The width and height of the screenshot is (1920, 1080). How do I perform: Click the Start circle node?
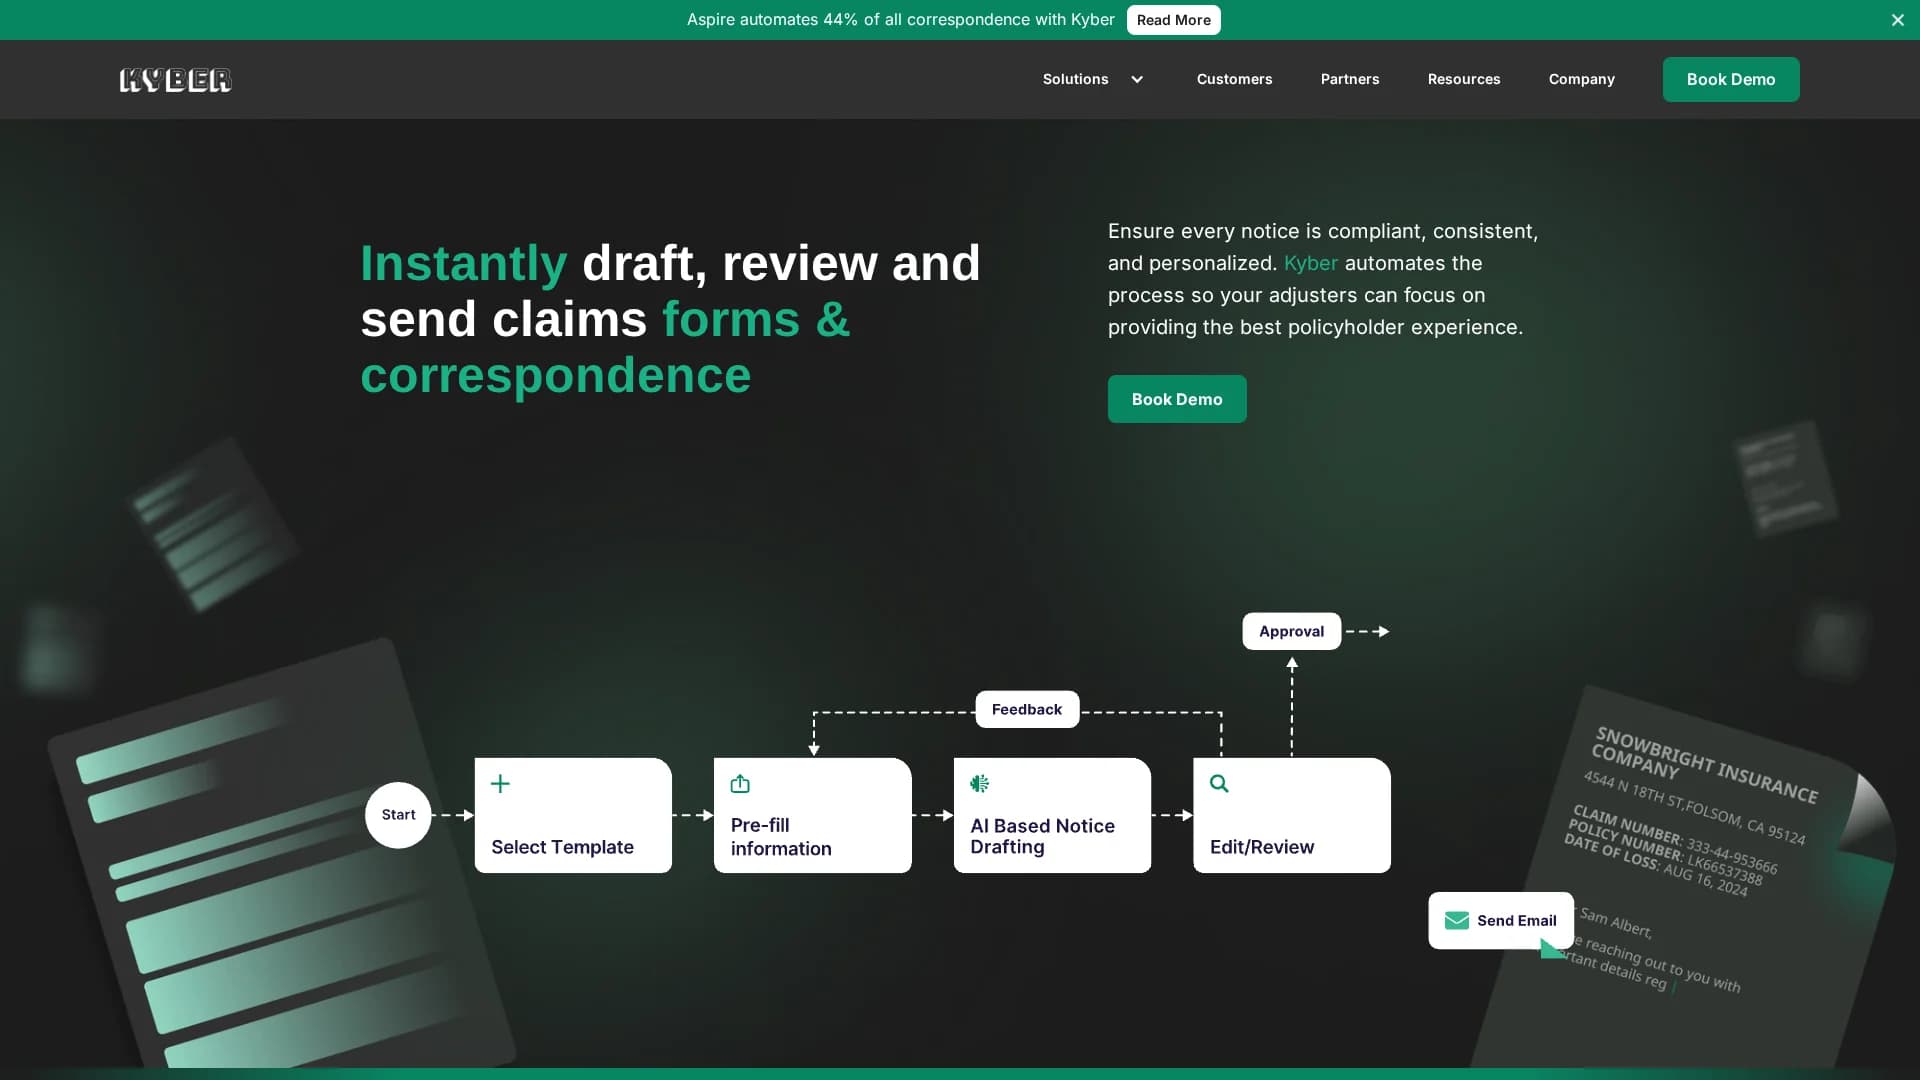[x=398, y=815]
